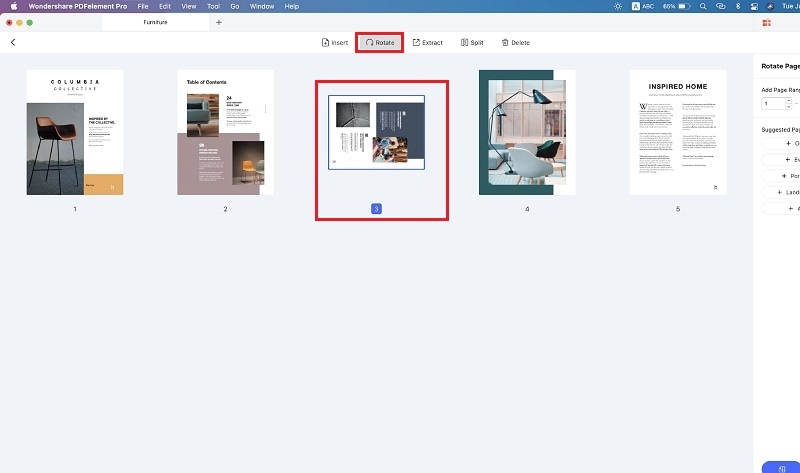Add a new tab with plus icon
This screenshot has width=800, height=473.
pyautogui.click(x=219, y=22)
